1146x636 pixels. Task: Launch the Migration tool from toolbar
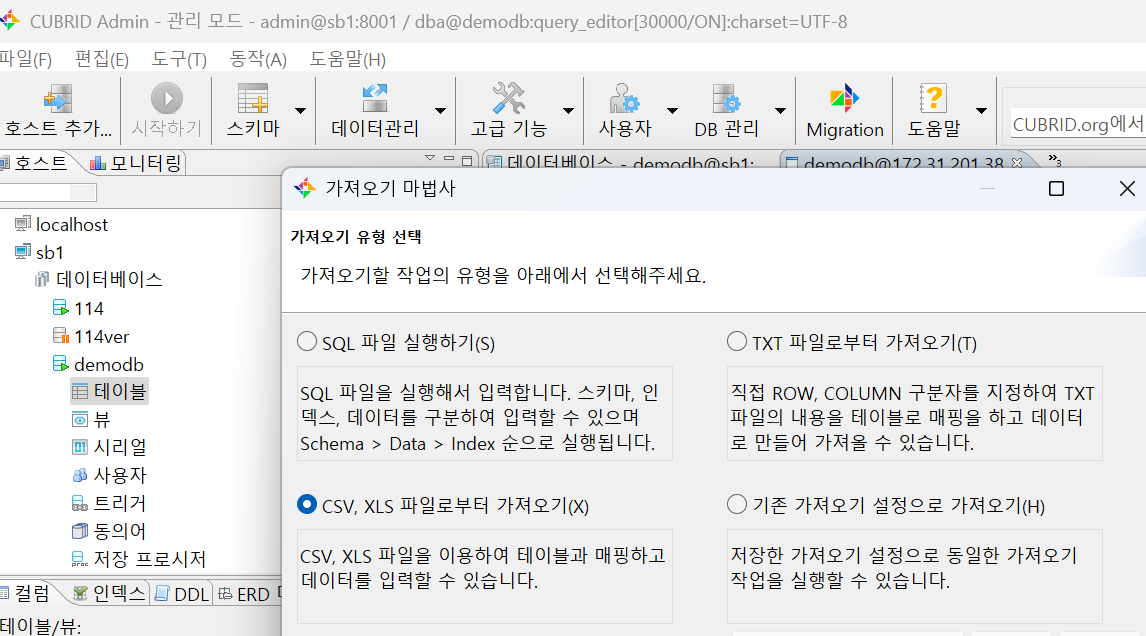click(843, 100)
